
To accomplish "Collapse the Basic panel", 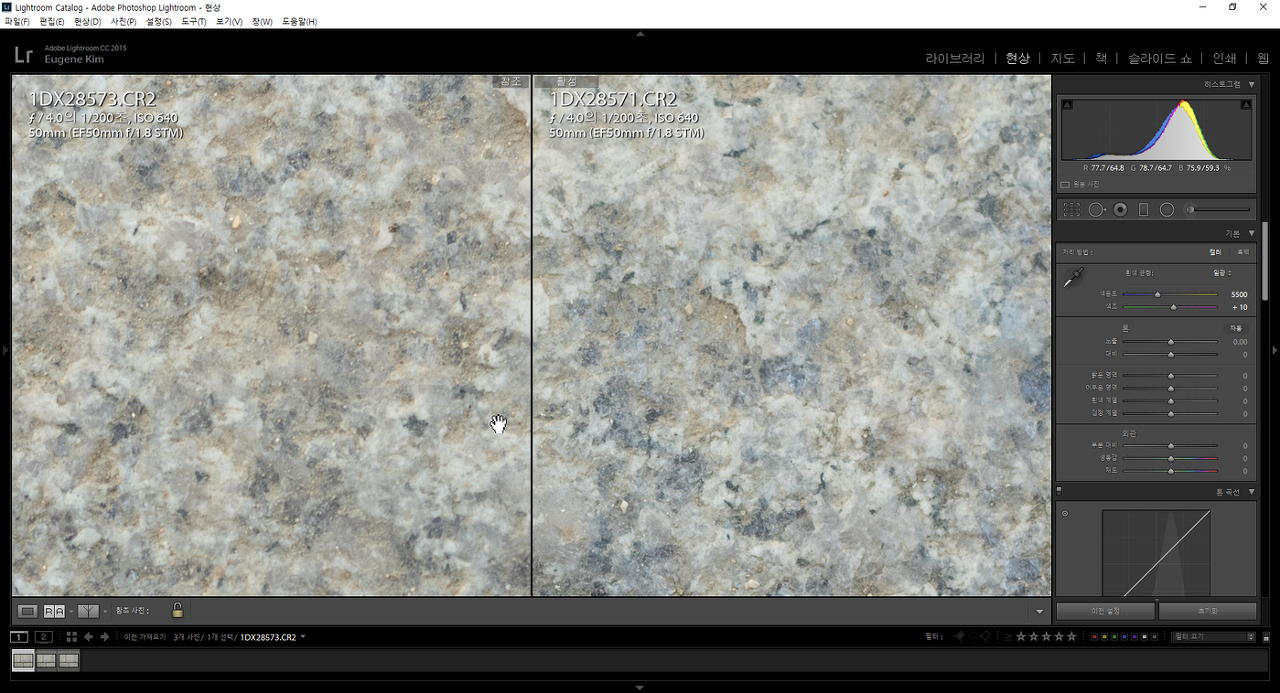I will (1251, 233).
